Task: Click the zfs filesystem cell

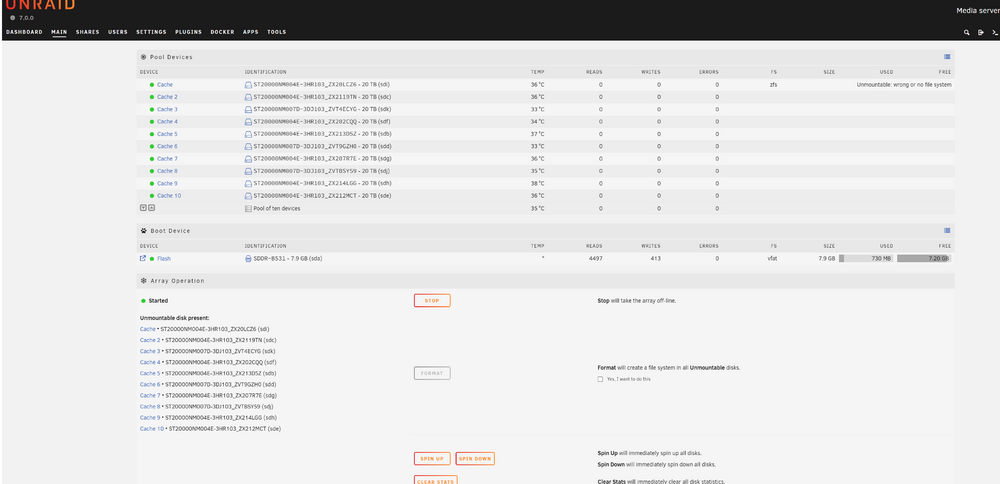Action: (x=774, y=85)
